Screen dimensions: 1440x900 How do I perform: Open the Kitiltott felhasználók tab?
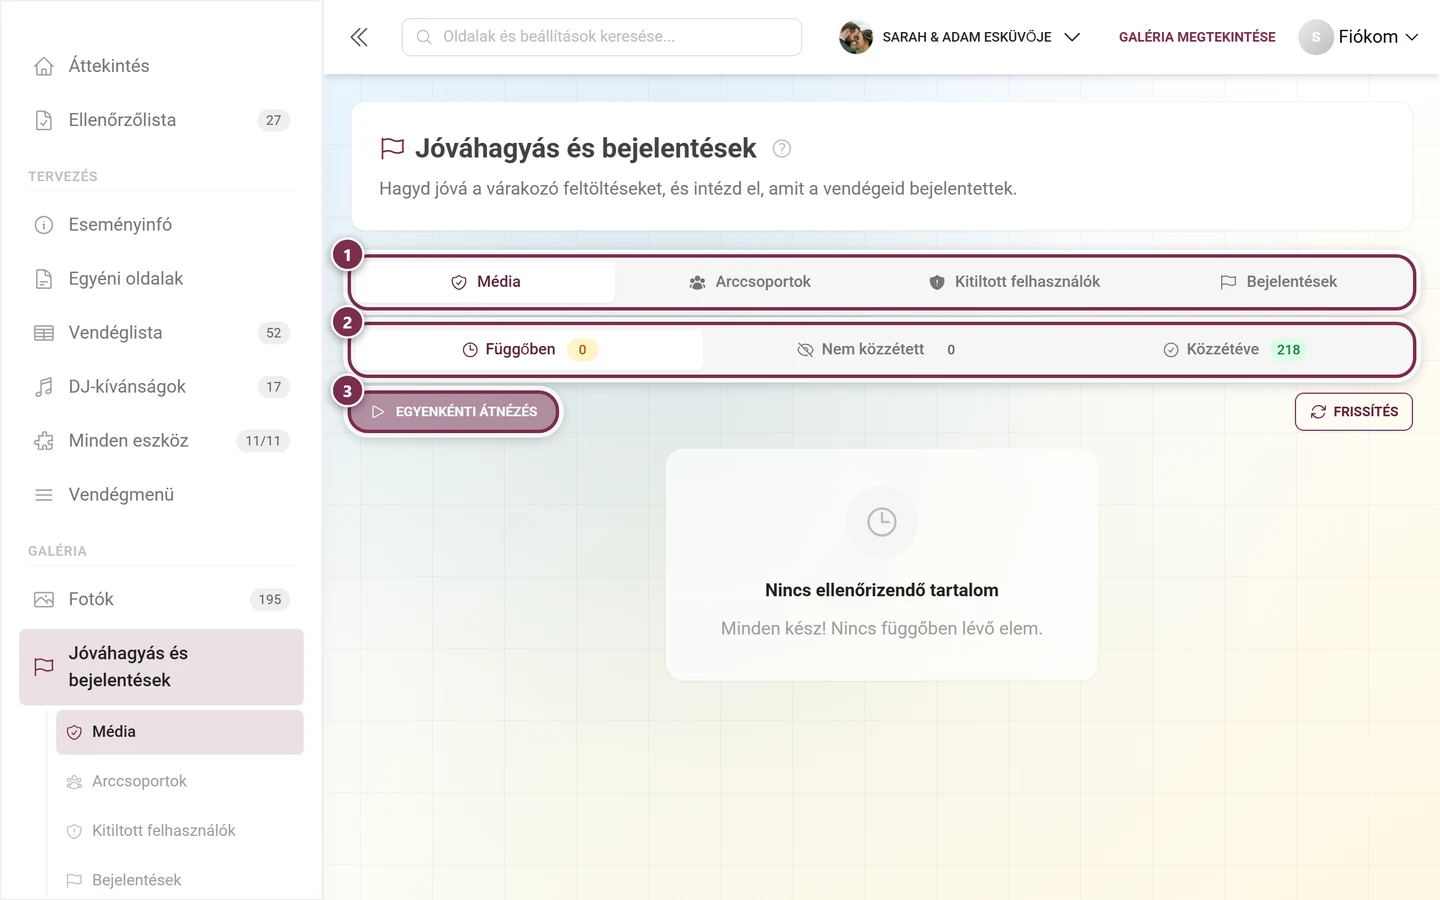click(x=1014, y=282)
